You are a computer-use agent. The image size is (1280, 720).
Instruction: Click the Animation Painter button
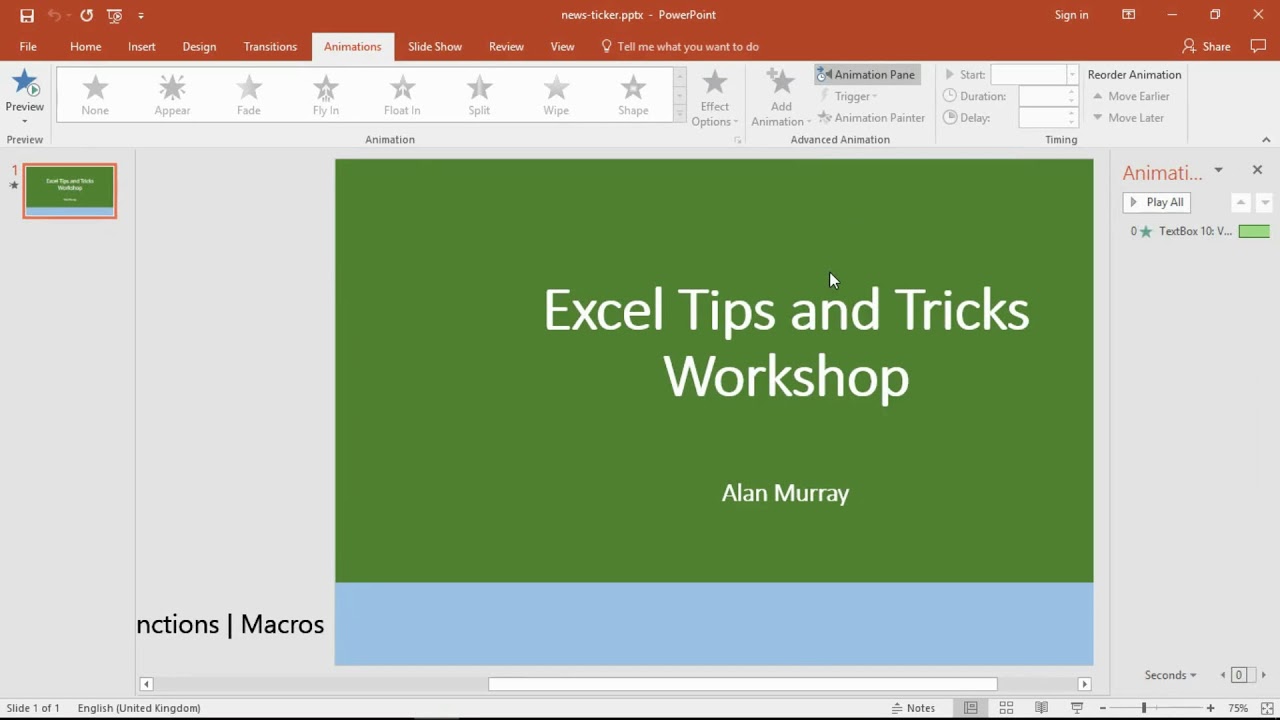tap(871, 118)
